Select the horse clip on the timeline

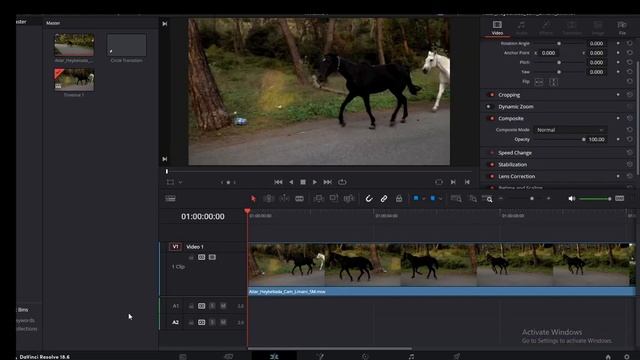[441, 269]
